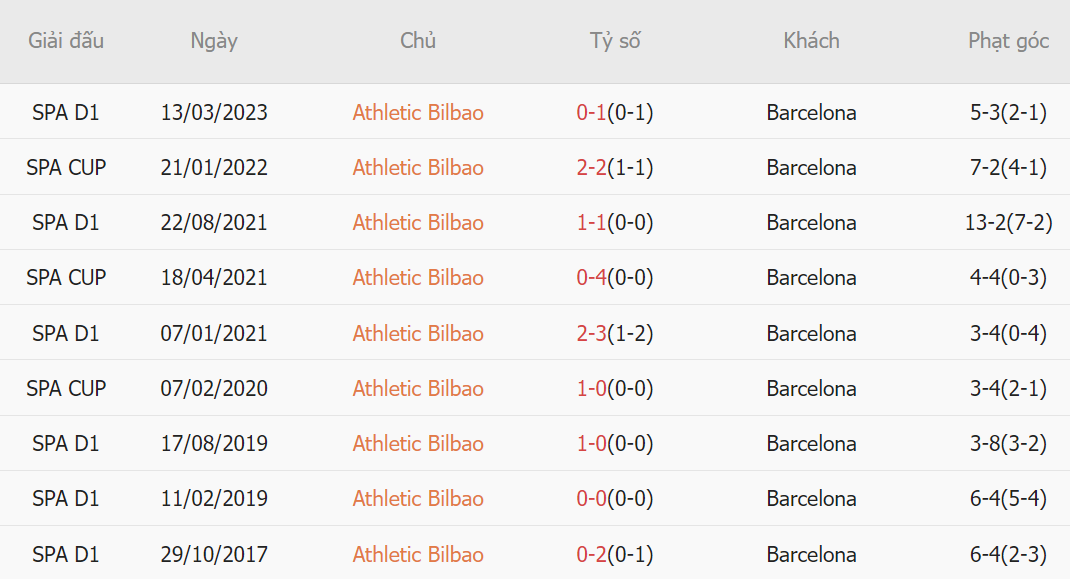Select the 0-0 score on 11/02/2019

pyautogui.click(x=592, y=499)
